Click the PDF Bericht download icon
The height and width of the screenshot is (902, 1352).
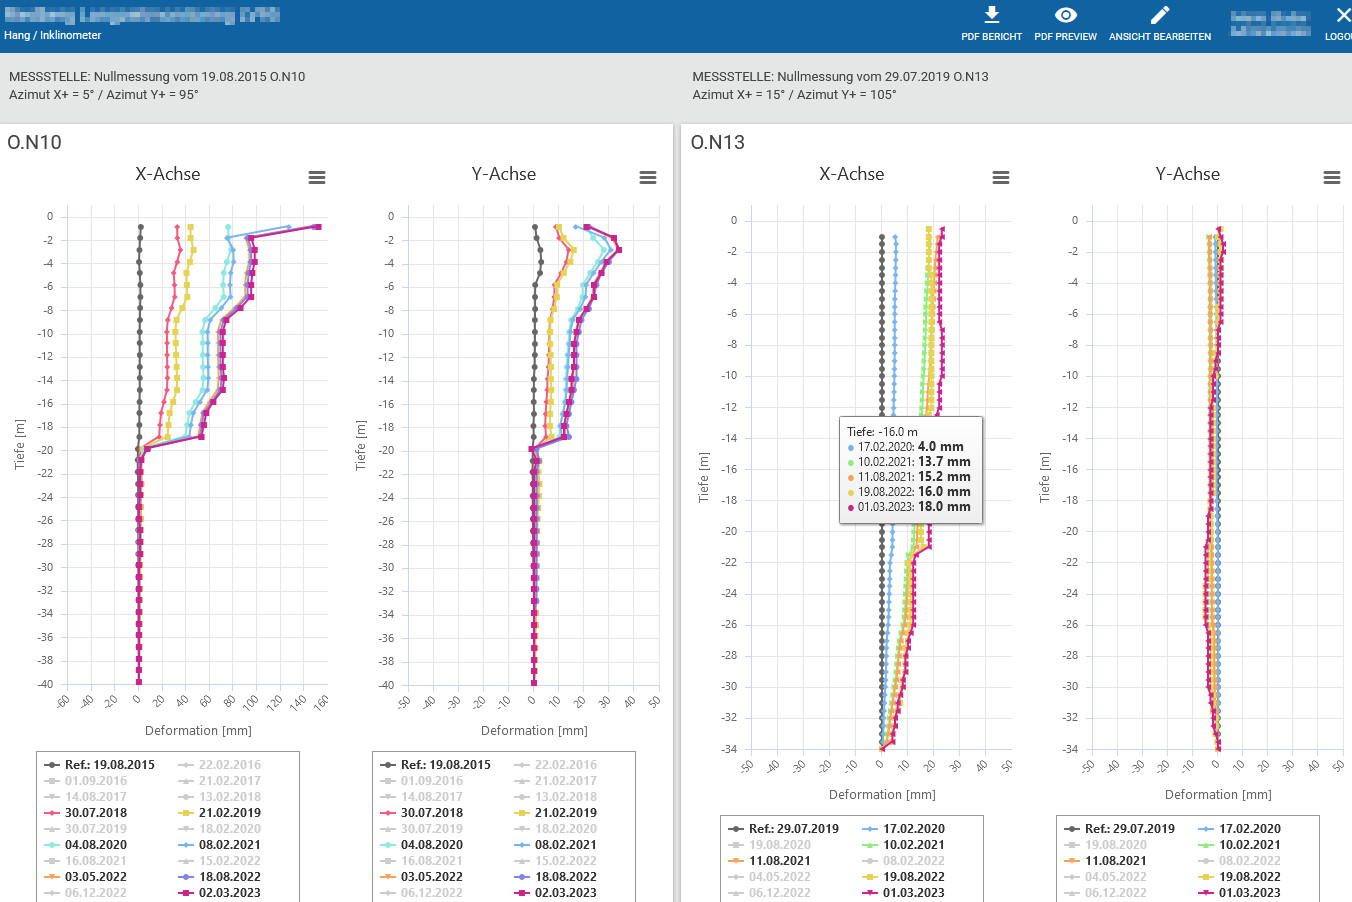(991, 16)
